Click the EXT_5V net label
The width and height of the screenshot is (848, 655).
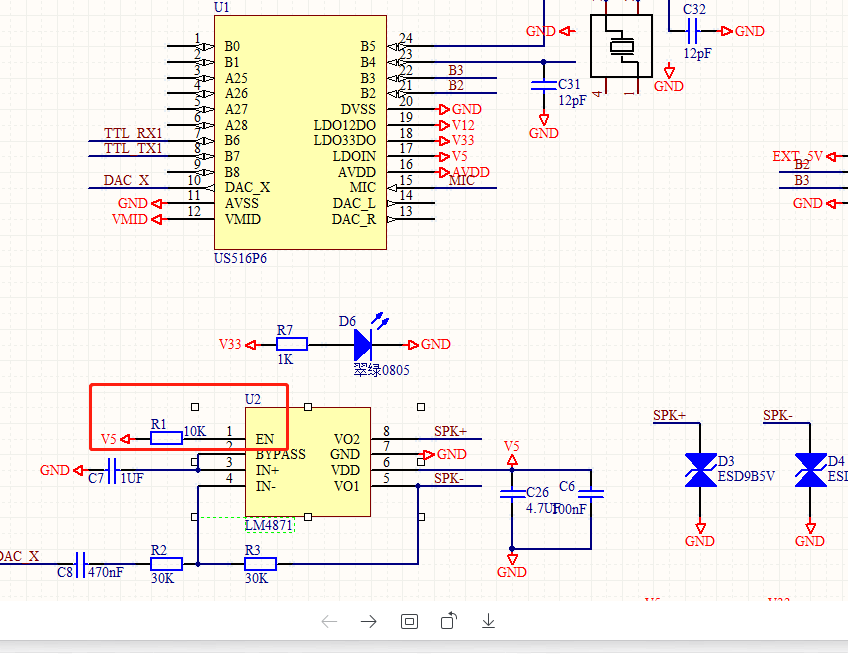(x=797, y=156)
